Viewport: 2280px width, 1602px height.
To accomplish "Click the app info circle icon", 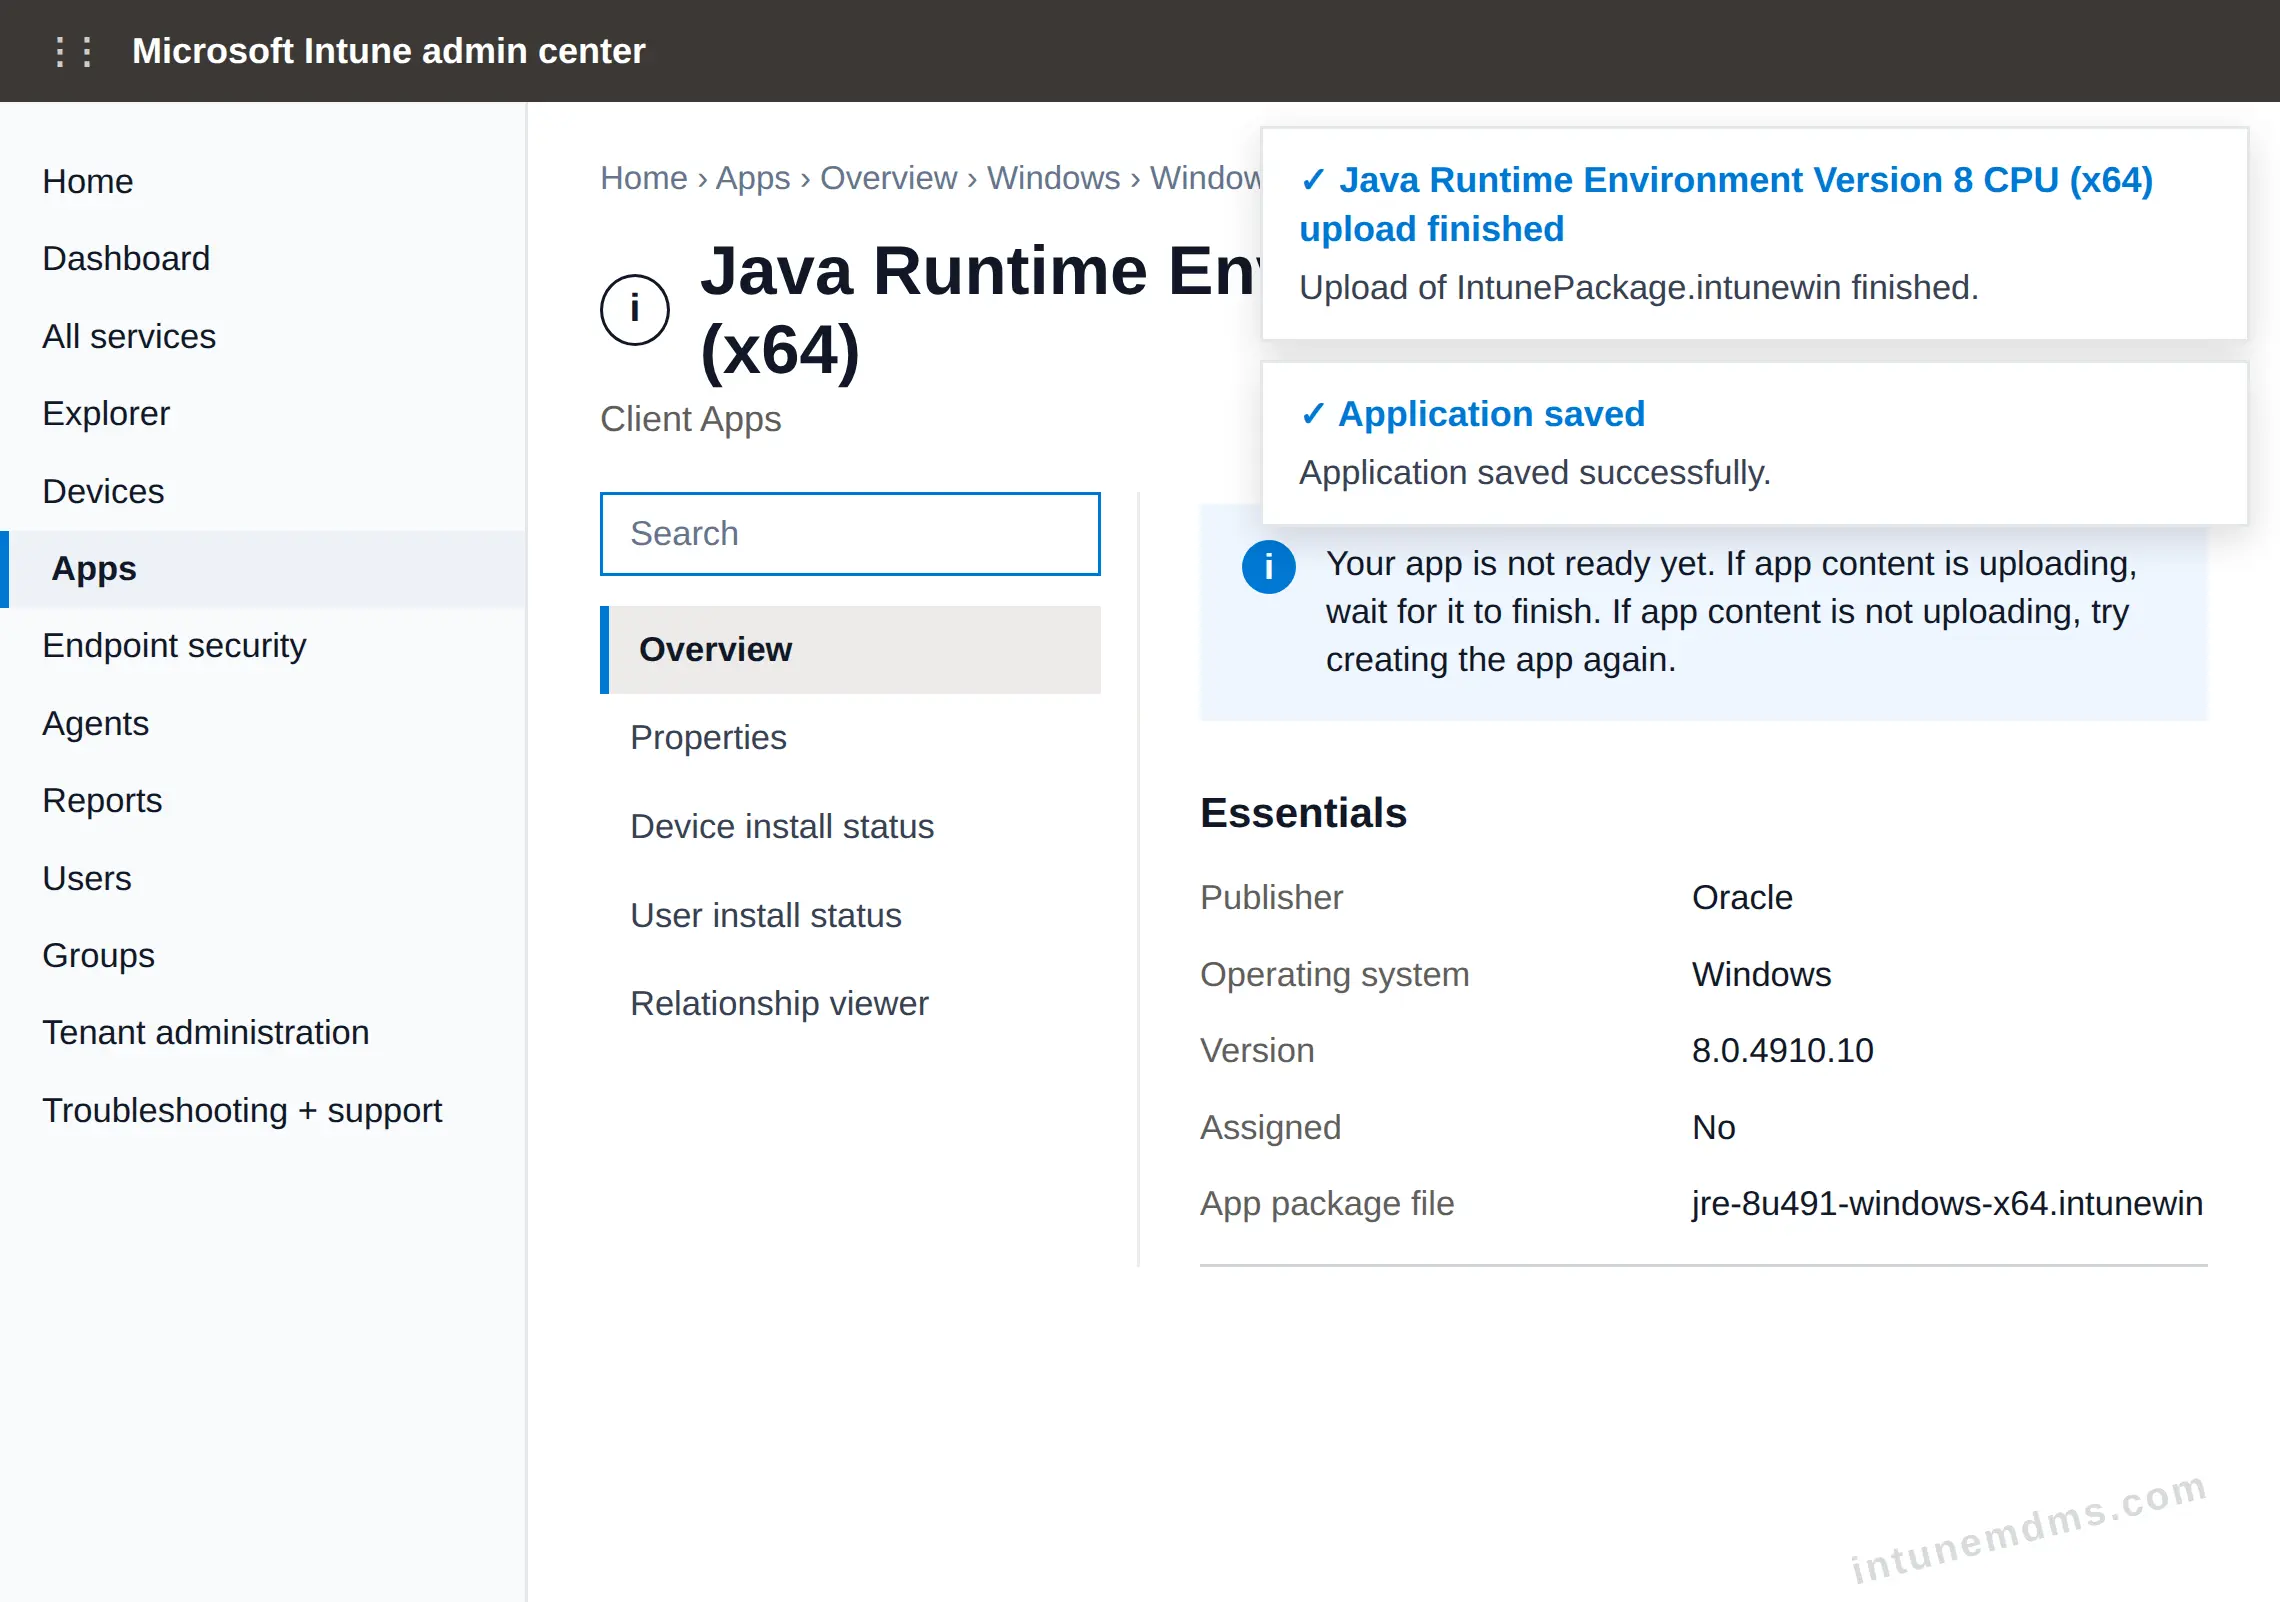I will tap(634, 310).
